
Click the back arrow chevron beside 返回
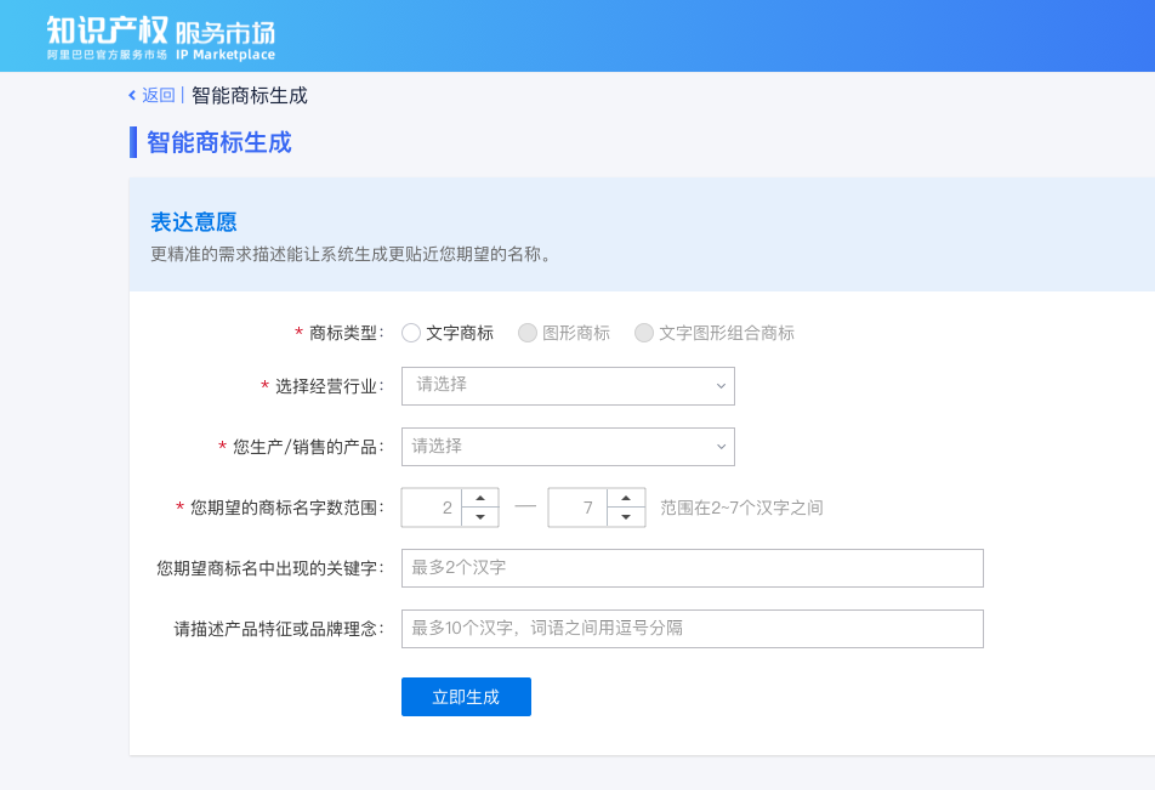pos(129,96)
